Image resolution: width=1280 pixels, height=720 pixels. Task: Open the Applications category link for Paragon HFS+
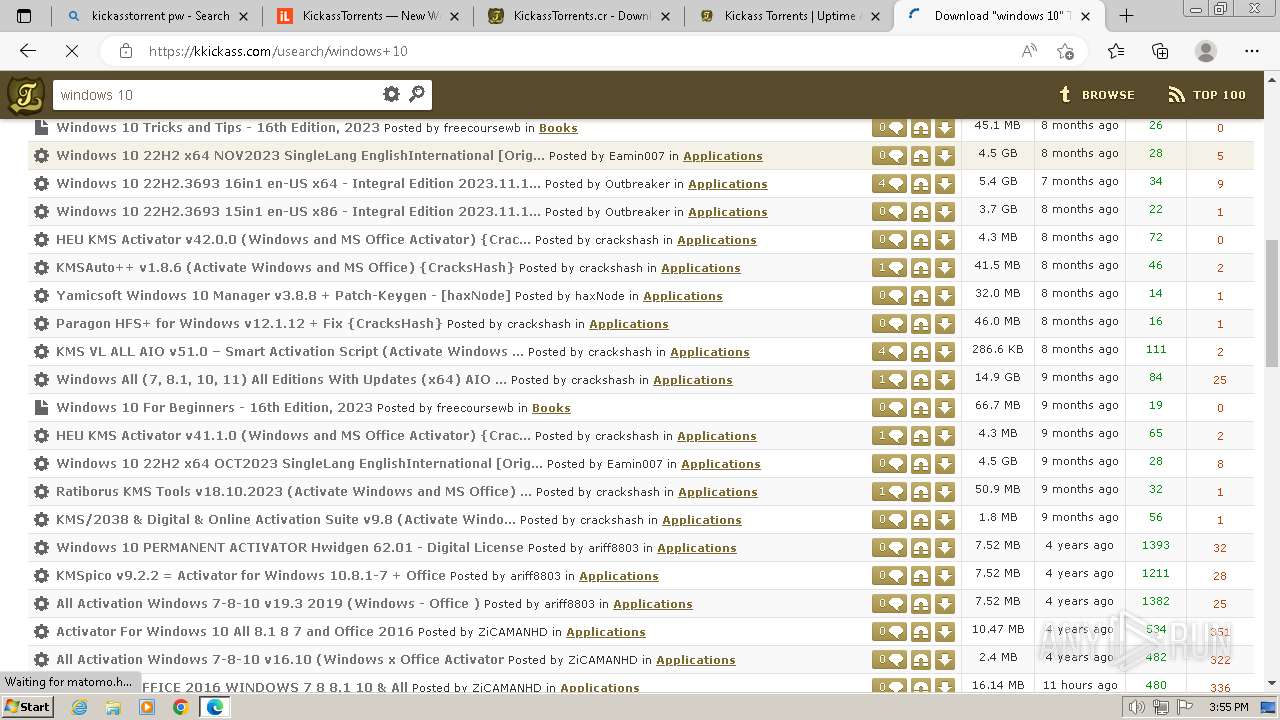[629, 324]
